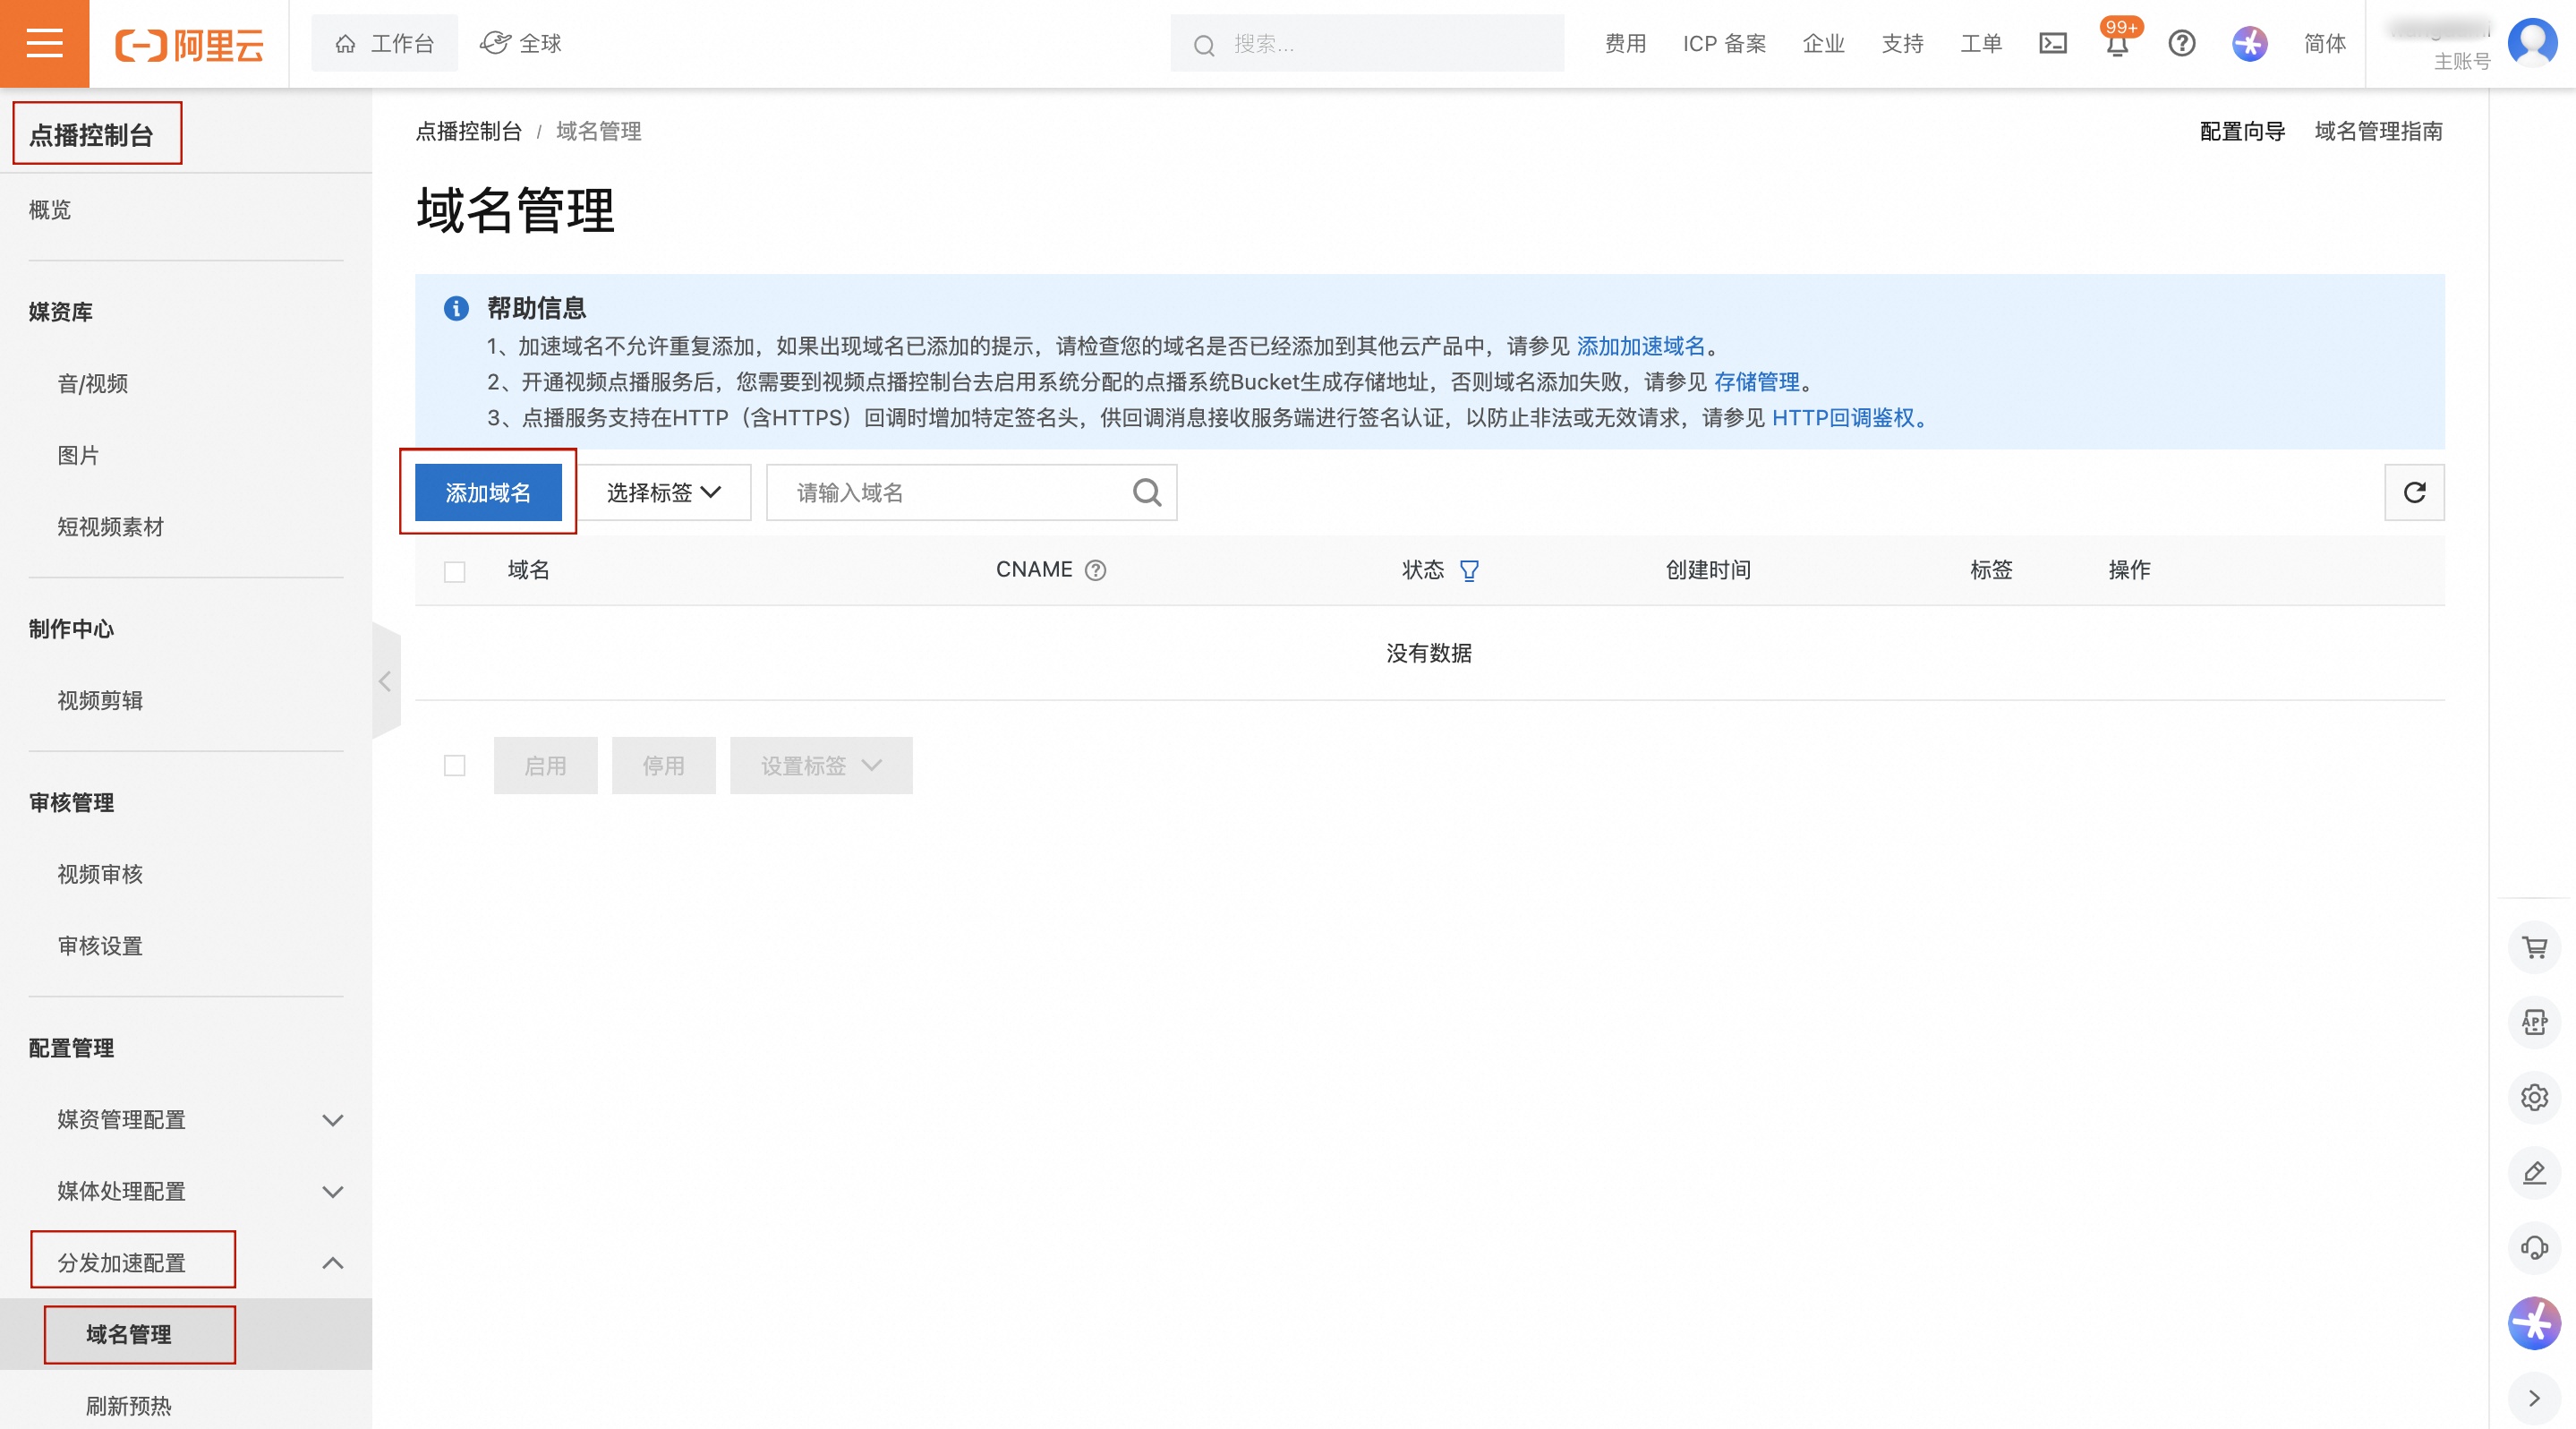Open the 企业 menu
Viewport: 2576px width, 1429px height.
(1823, 43)
